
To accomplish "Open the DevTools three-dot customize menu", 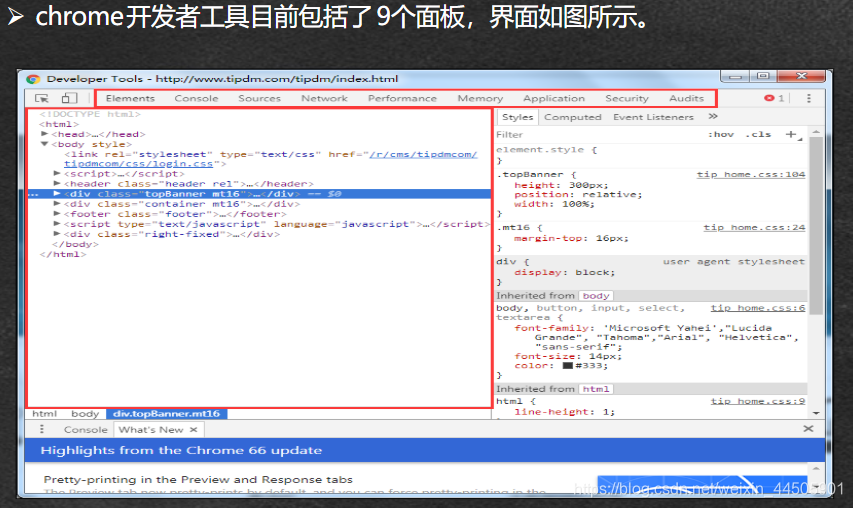I will point(809,98).
